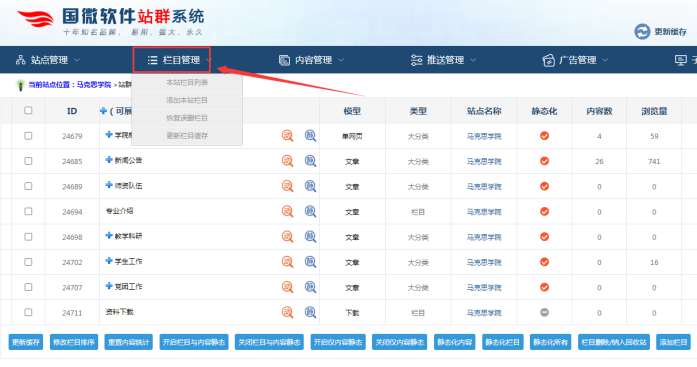Click the 静态化所有 button
The height and width of the screenshot is (367, 697).
(x=550, y=342)
